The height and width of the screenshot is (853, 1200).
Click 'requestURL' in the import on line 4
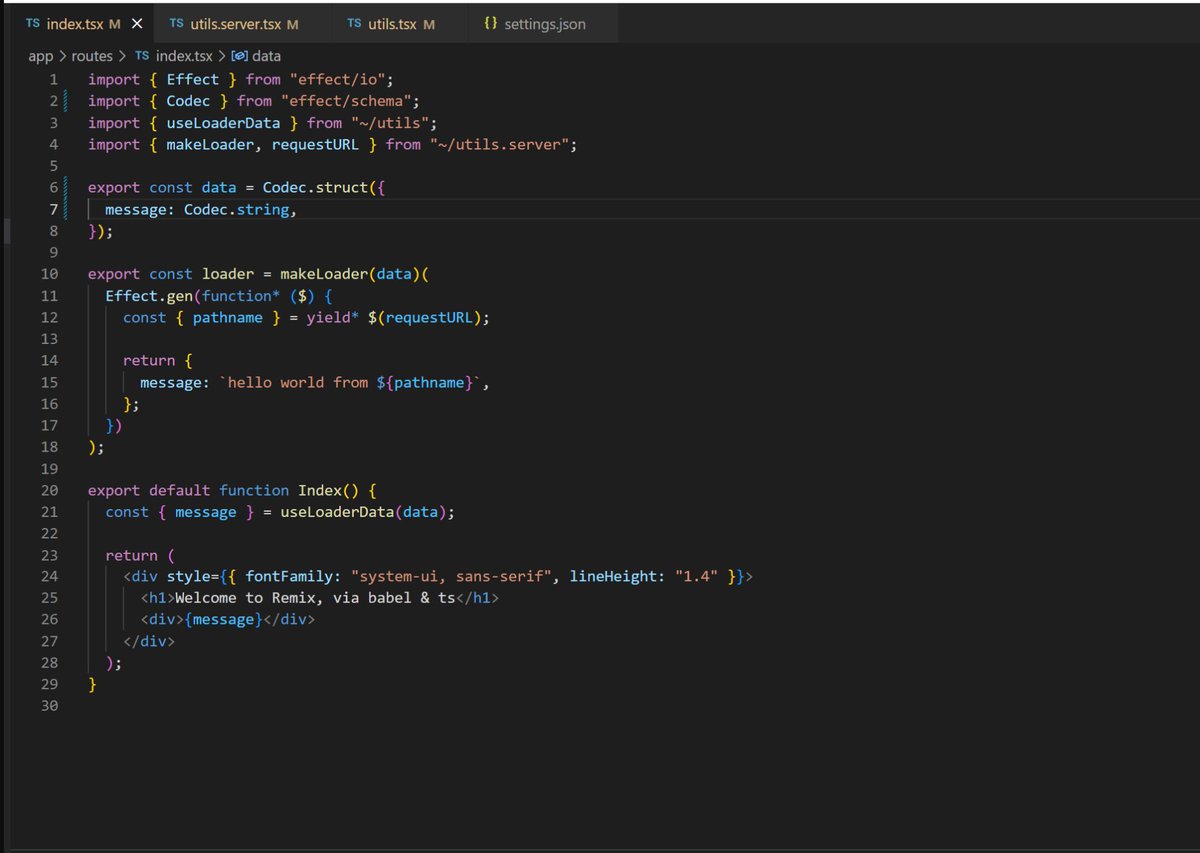tap(315, 145)
